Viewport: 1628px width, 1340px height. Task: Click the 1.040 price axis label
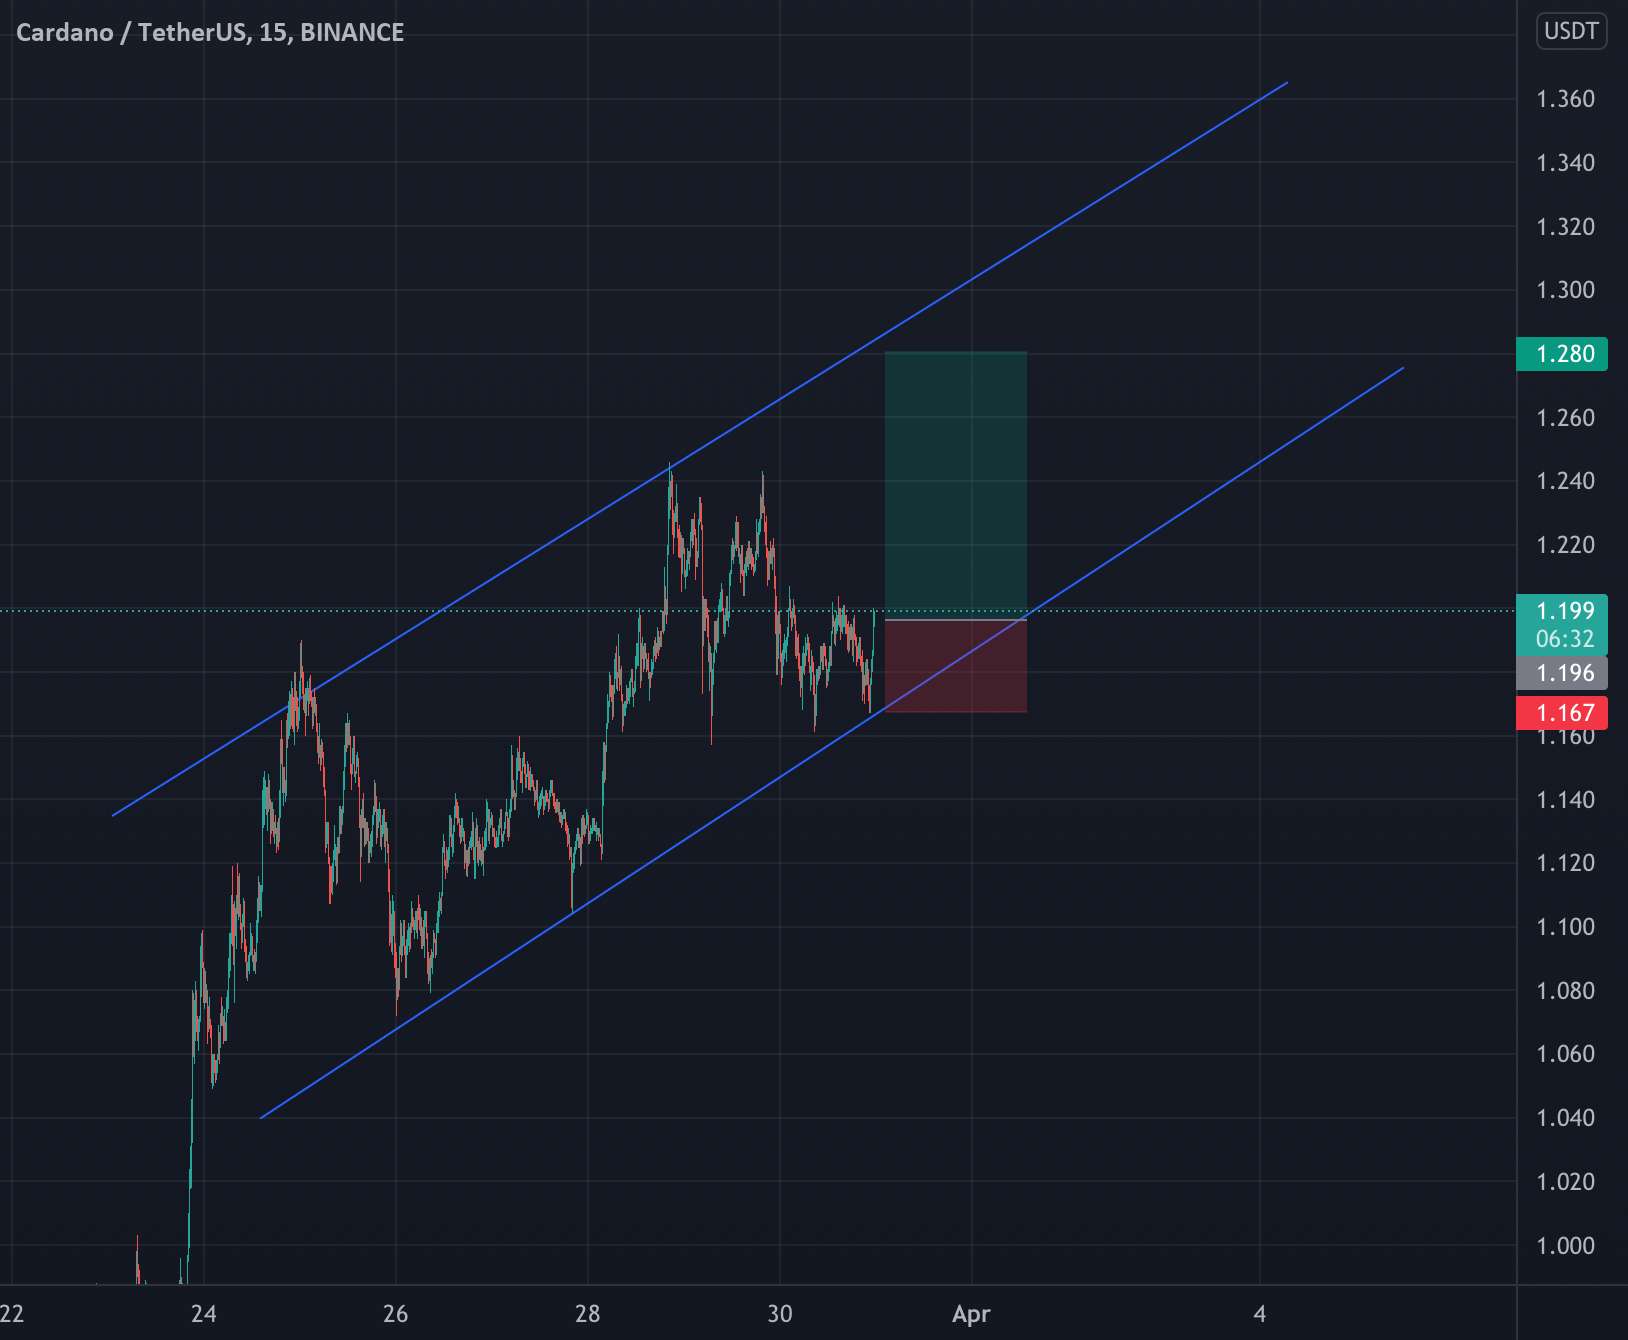(x=1565, y=1118)
